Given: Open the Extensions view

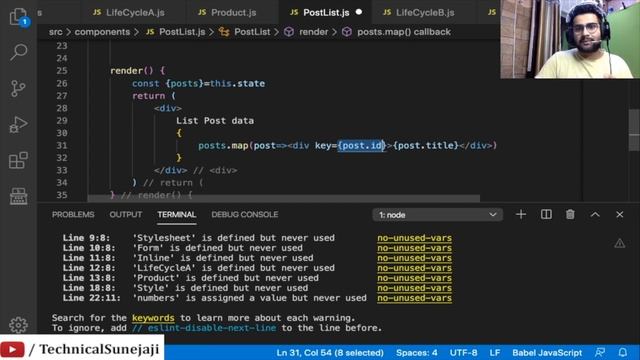Looking at the screenshot, I should [18, 160].
